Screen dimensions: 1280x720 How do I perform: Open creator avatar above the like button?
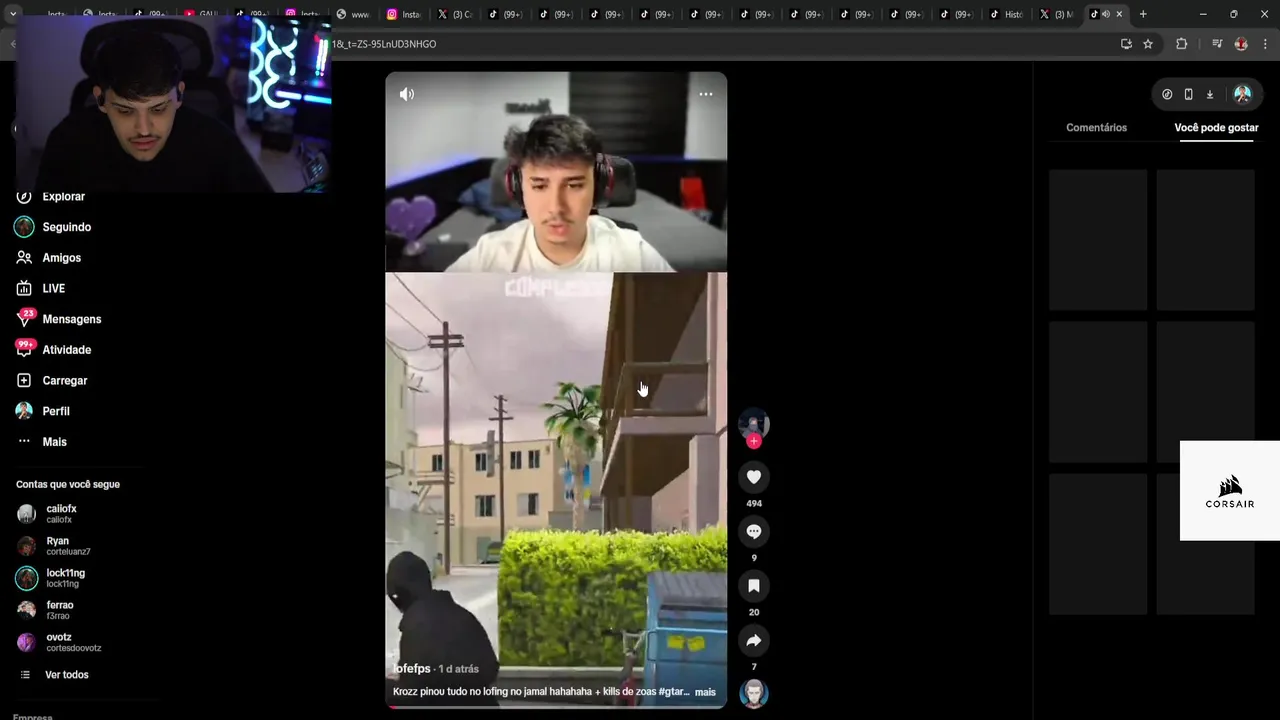[754, 423]
